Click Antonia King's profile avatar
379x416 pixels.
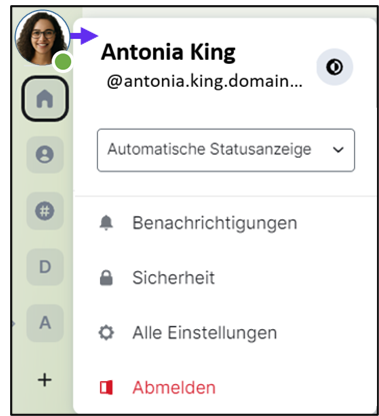click(42, 37)
